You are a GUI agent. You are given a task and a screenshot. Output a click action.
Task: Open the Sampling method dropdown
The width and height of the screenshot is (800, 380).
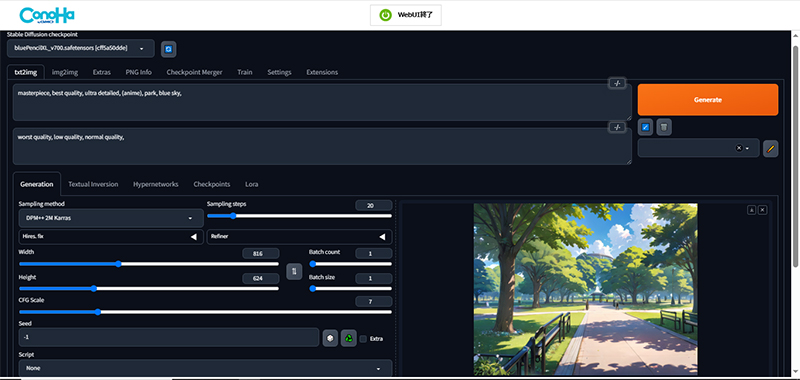tap(111, 218)
